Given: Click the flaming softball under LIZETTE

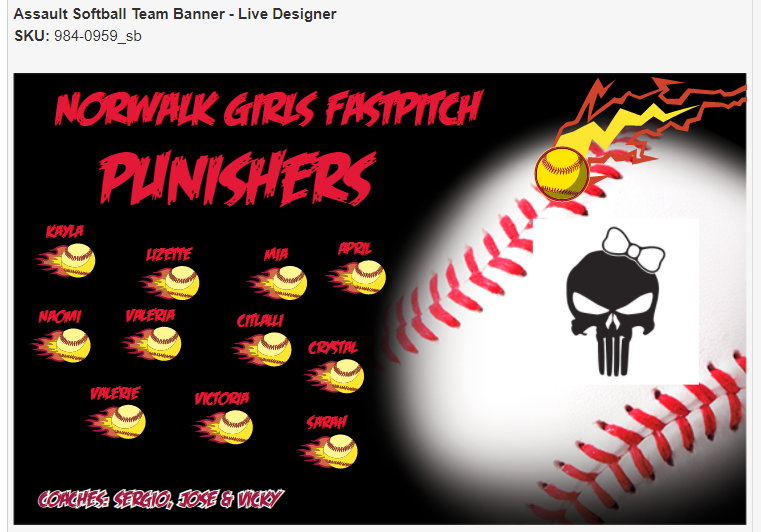Looking at the screenshot, I should [x=170, y=283].
